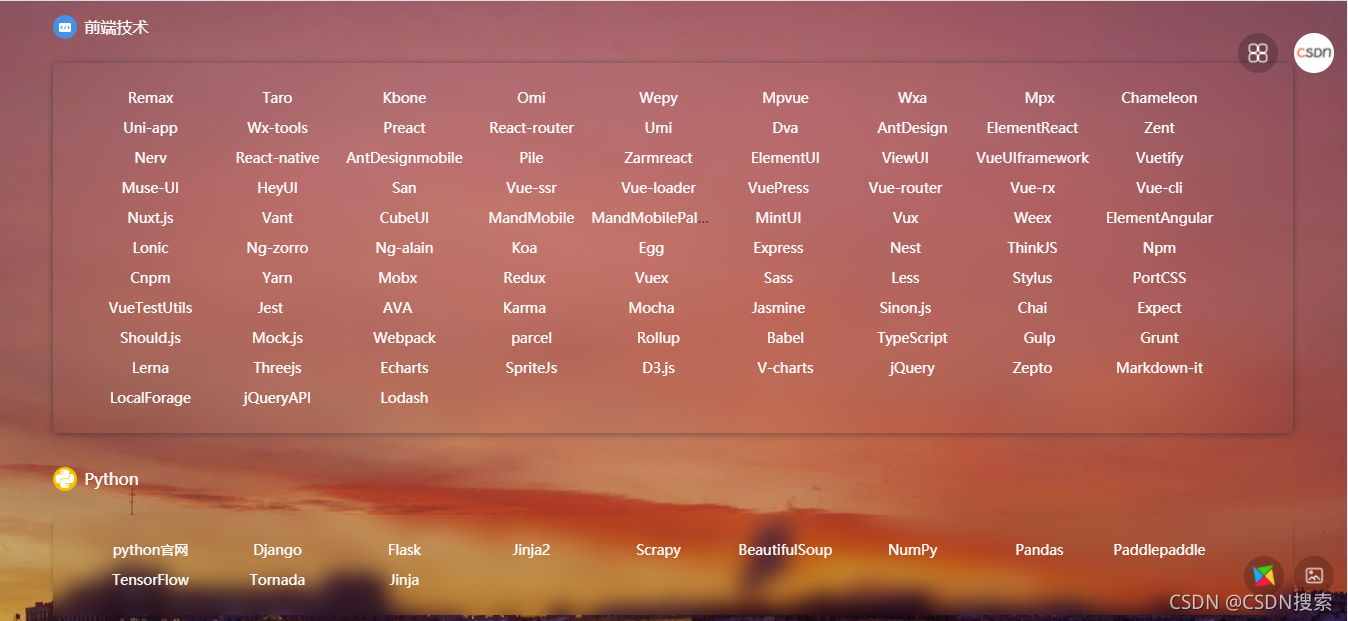Open the Taro link
This screenshot has height=621, width=1348.
coord(278,98)
